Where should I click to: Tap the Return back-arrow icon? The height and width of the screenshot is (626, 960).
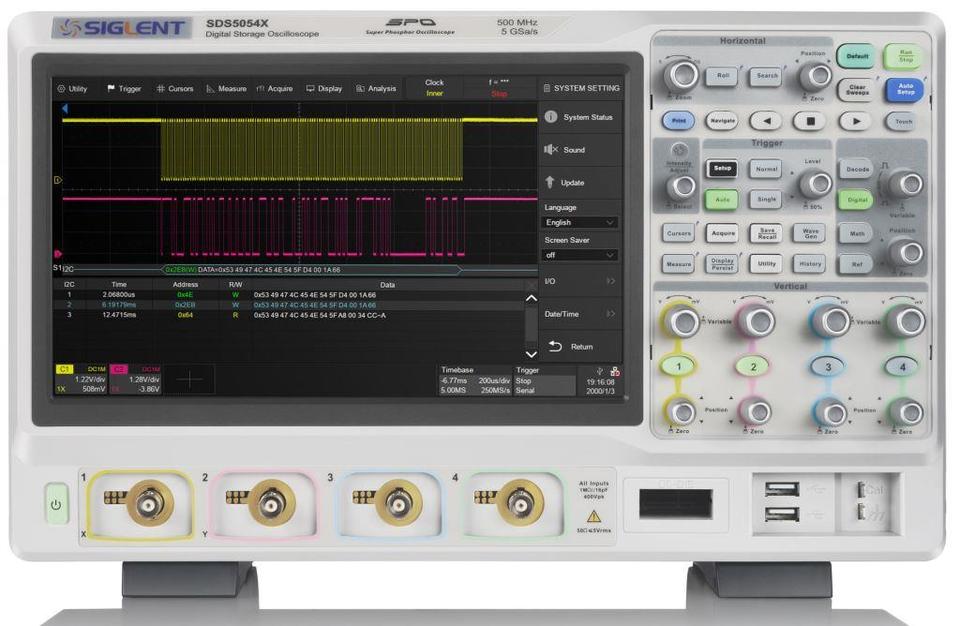click(x=555, y=346)
